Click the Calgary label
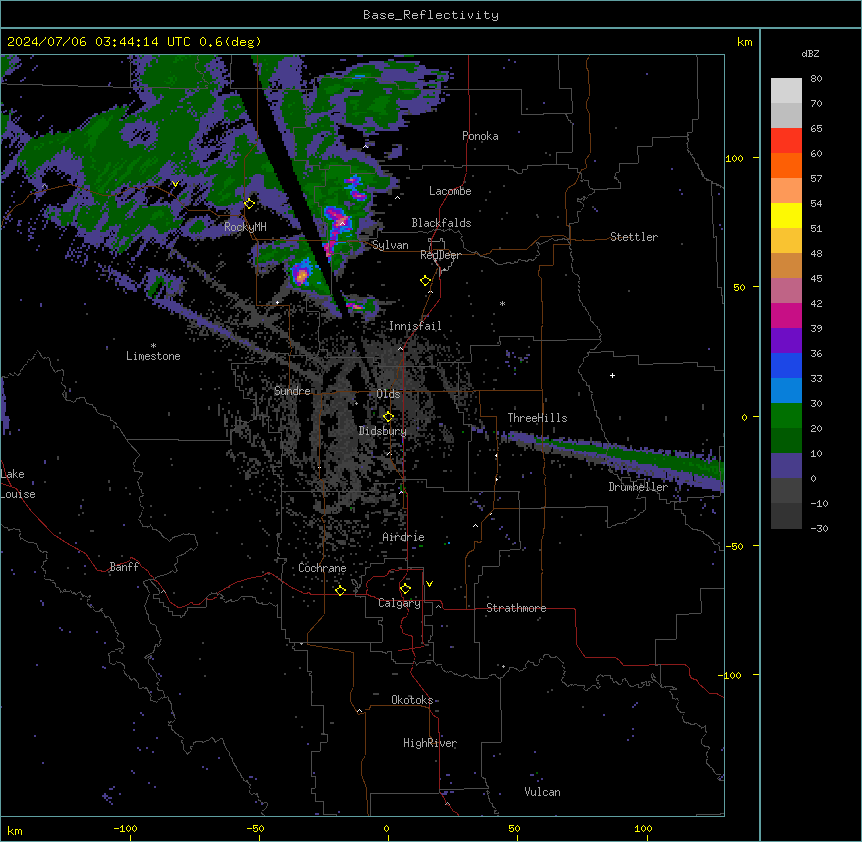The image size is (862, 842). click(x=400, y=603)
